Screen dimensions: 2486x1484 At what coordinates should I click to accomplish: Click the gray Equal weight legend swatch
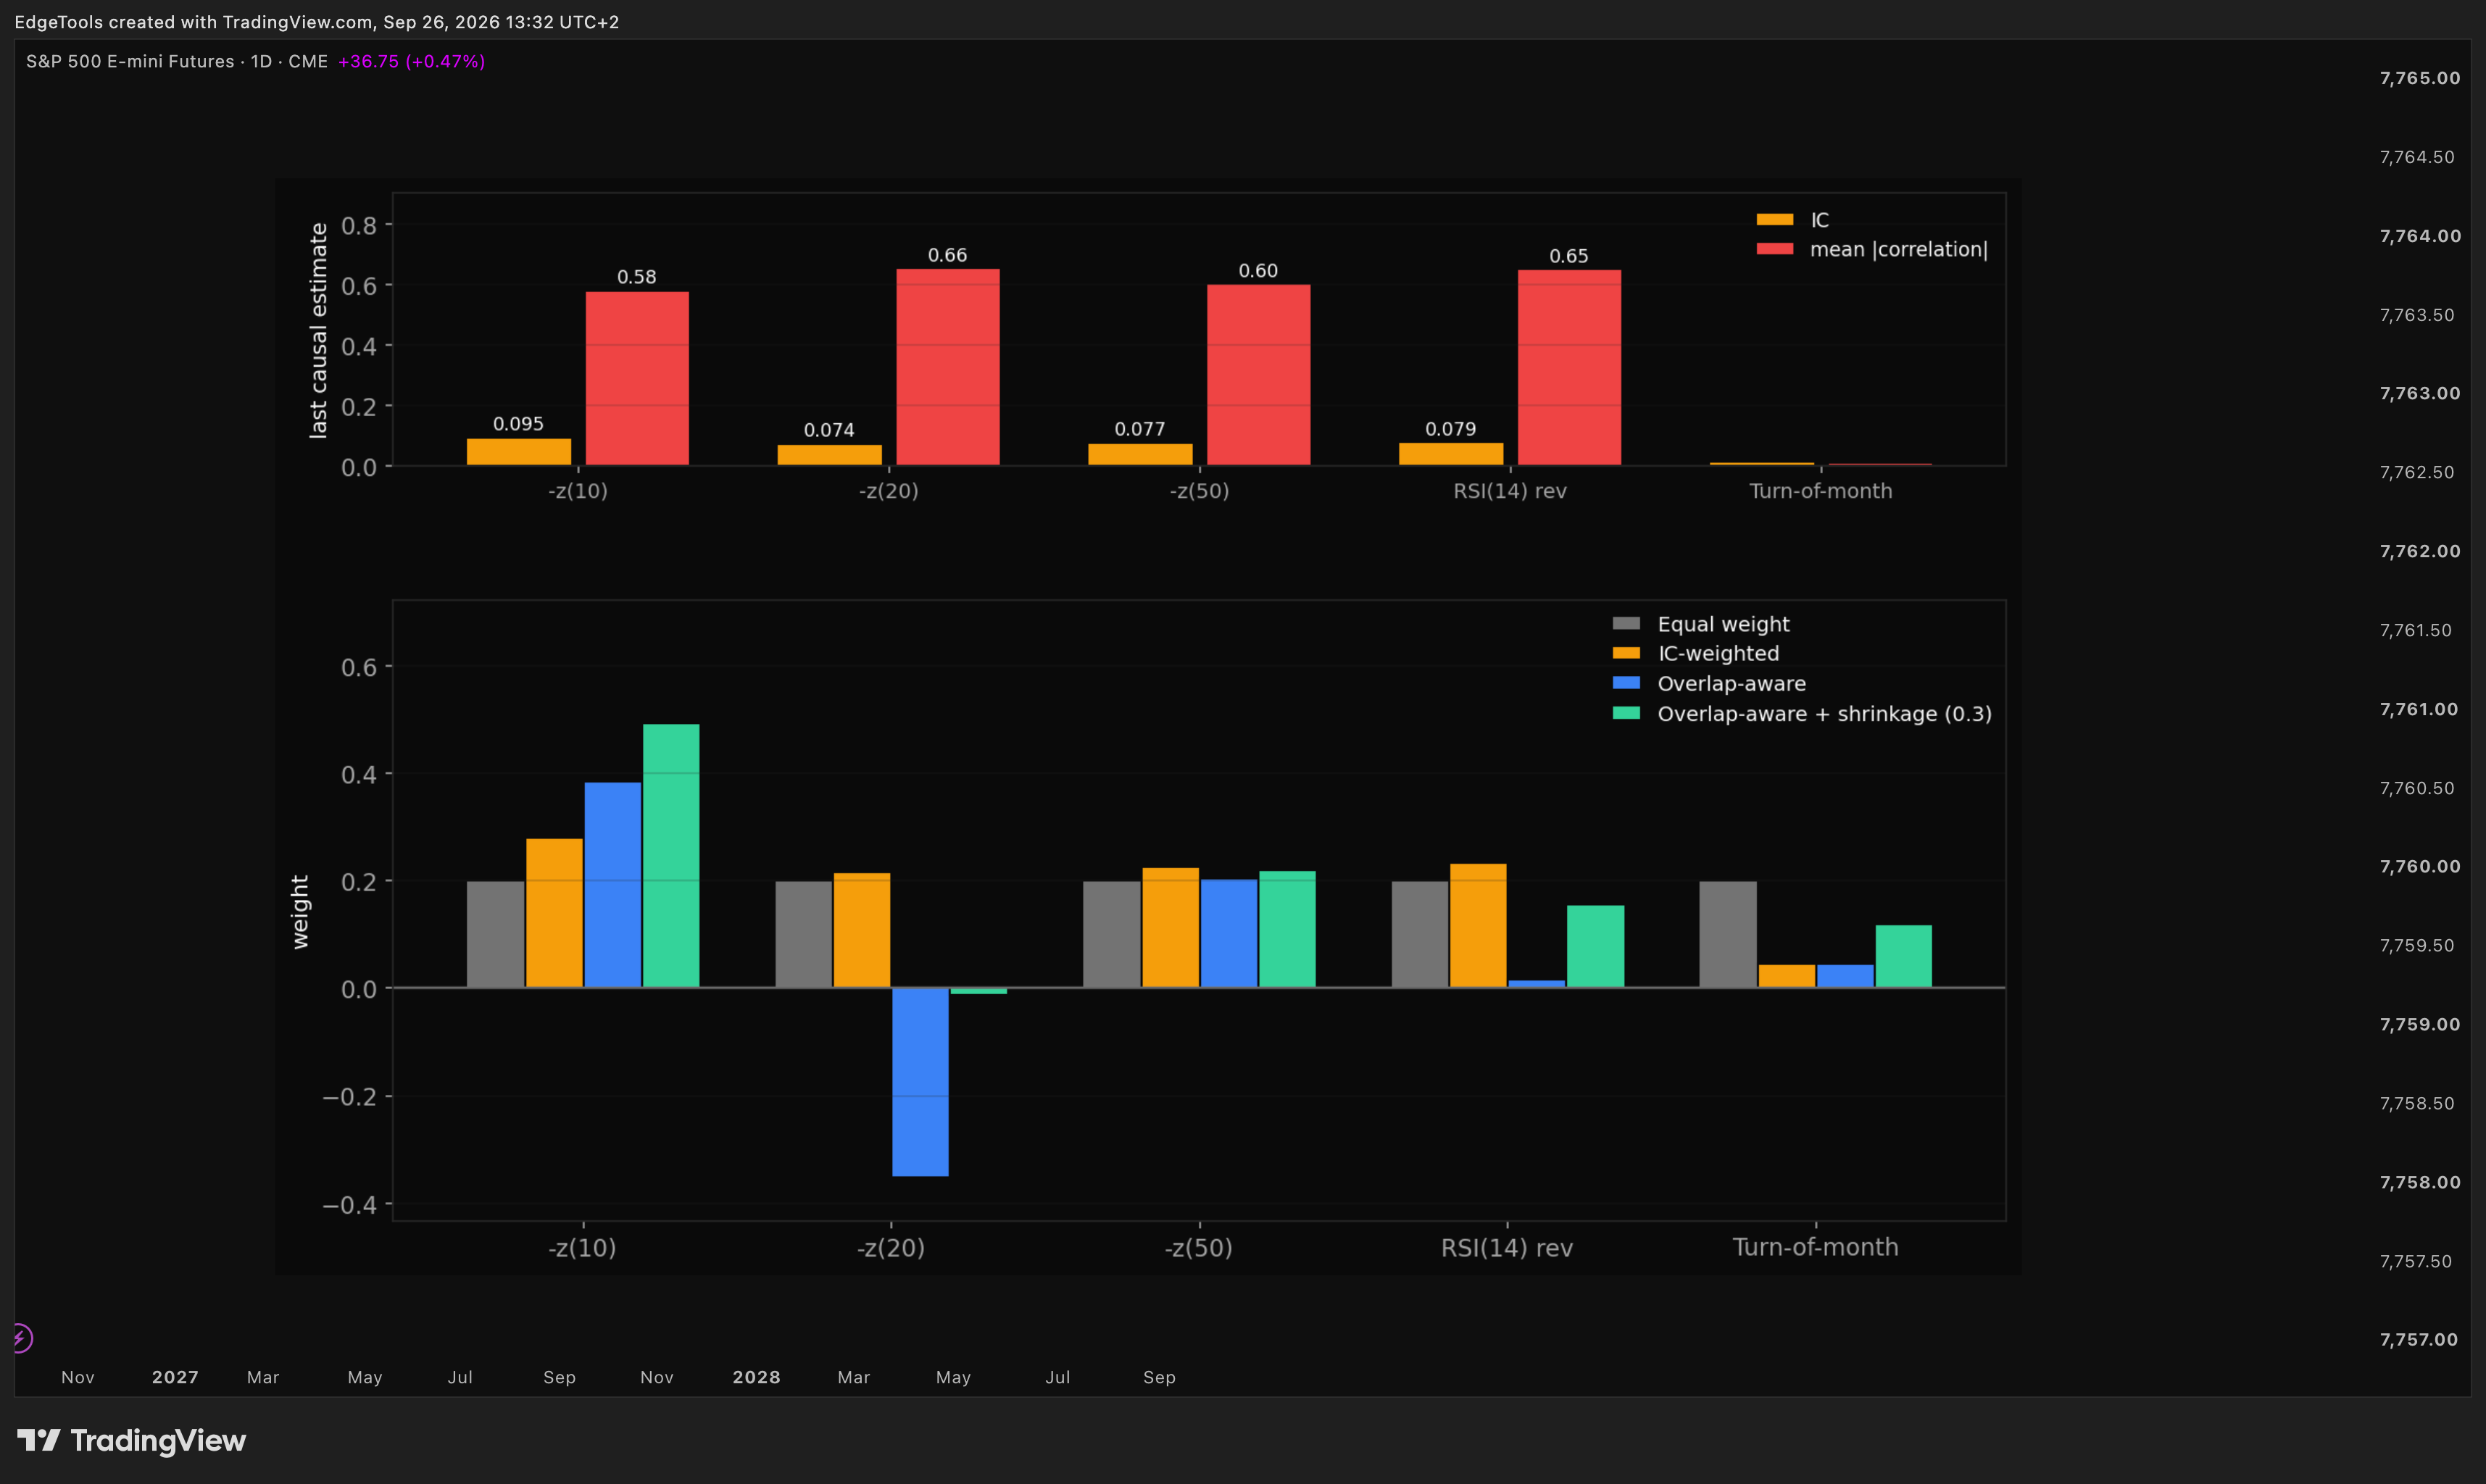[1626, 624]
